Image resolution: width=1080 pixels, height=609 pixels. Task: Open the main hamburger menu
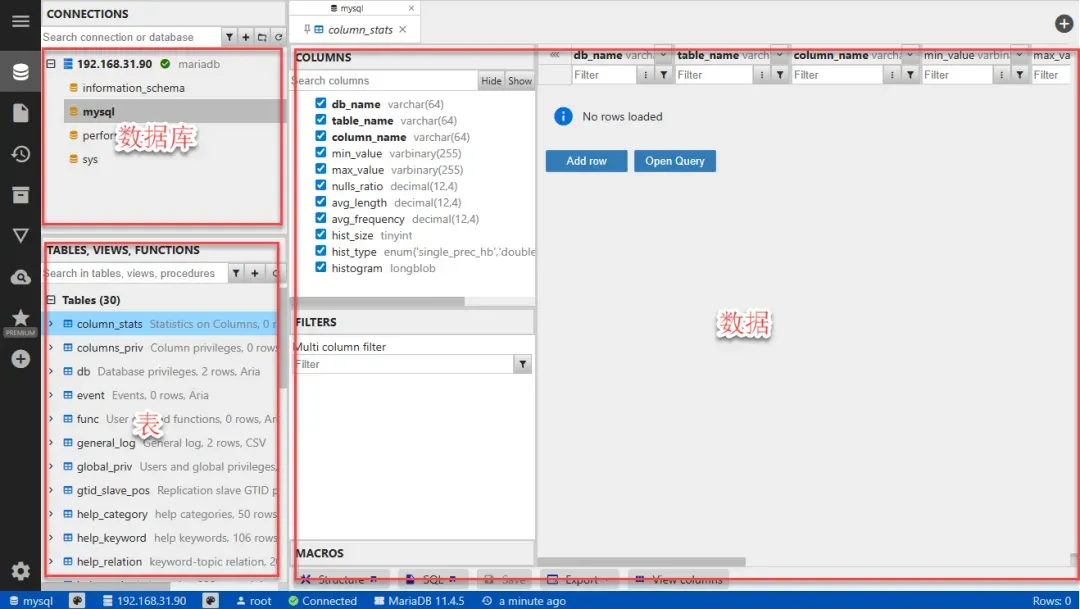[x=20, y=21]
